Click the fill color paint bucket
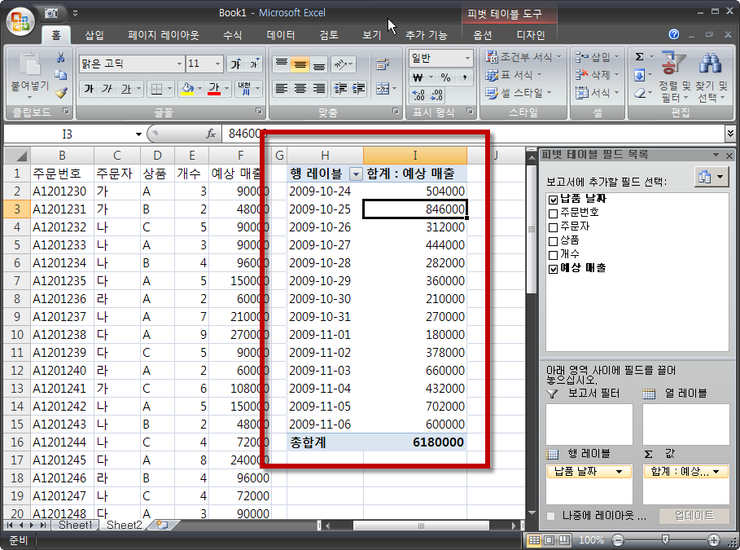 [187, 89]
